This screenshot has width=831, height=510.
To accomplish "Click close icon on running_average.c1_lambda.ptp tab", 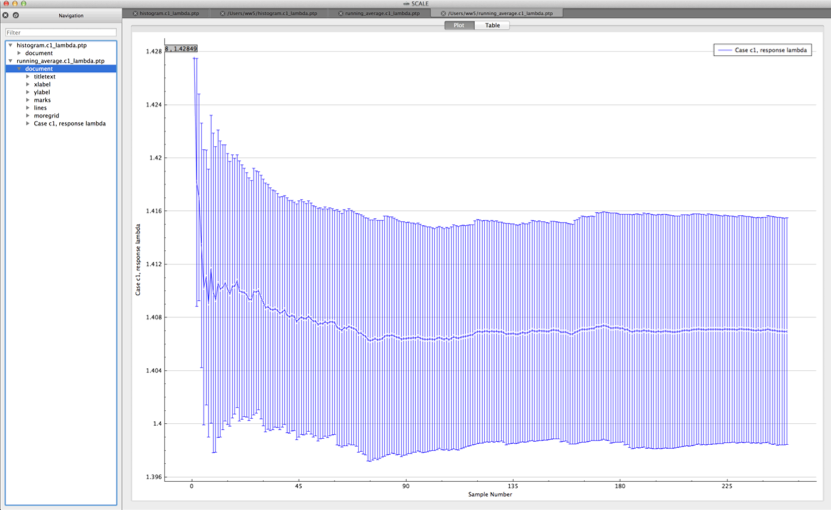I will (x=340, y=13).
